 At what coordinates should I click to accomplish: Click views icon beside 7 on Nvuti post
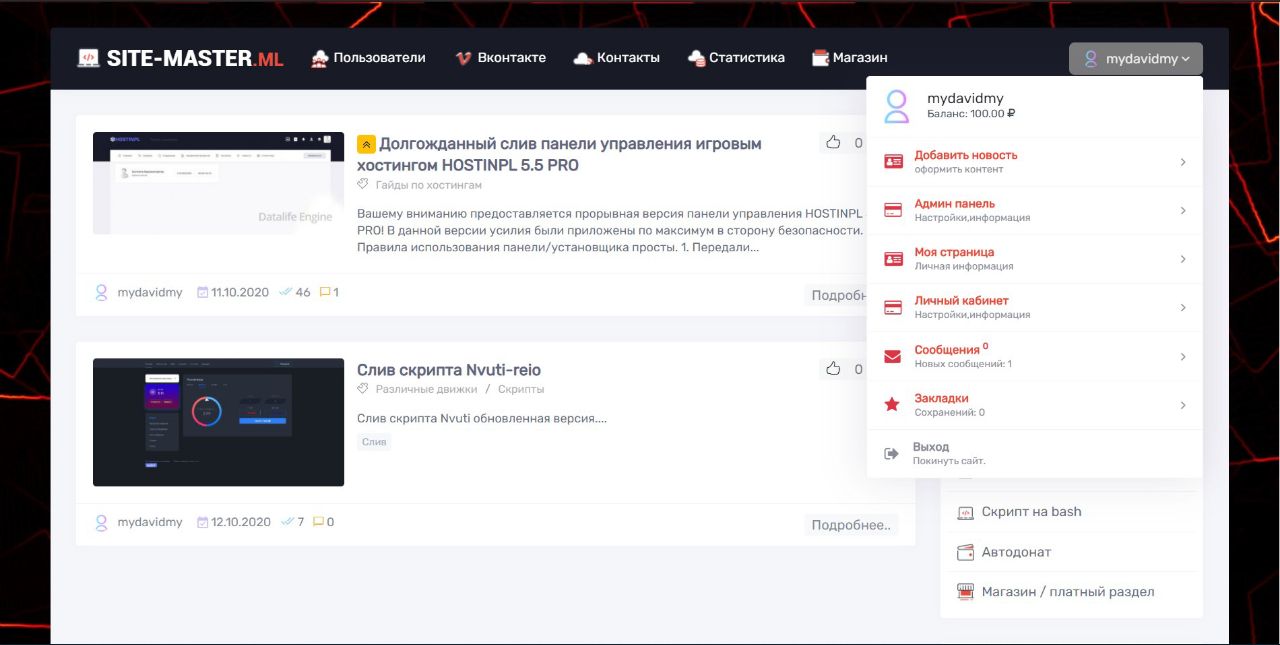tap(287, 521)
